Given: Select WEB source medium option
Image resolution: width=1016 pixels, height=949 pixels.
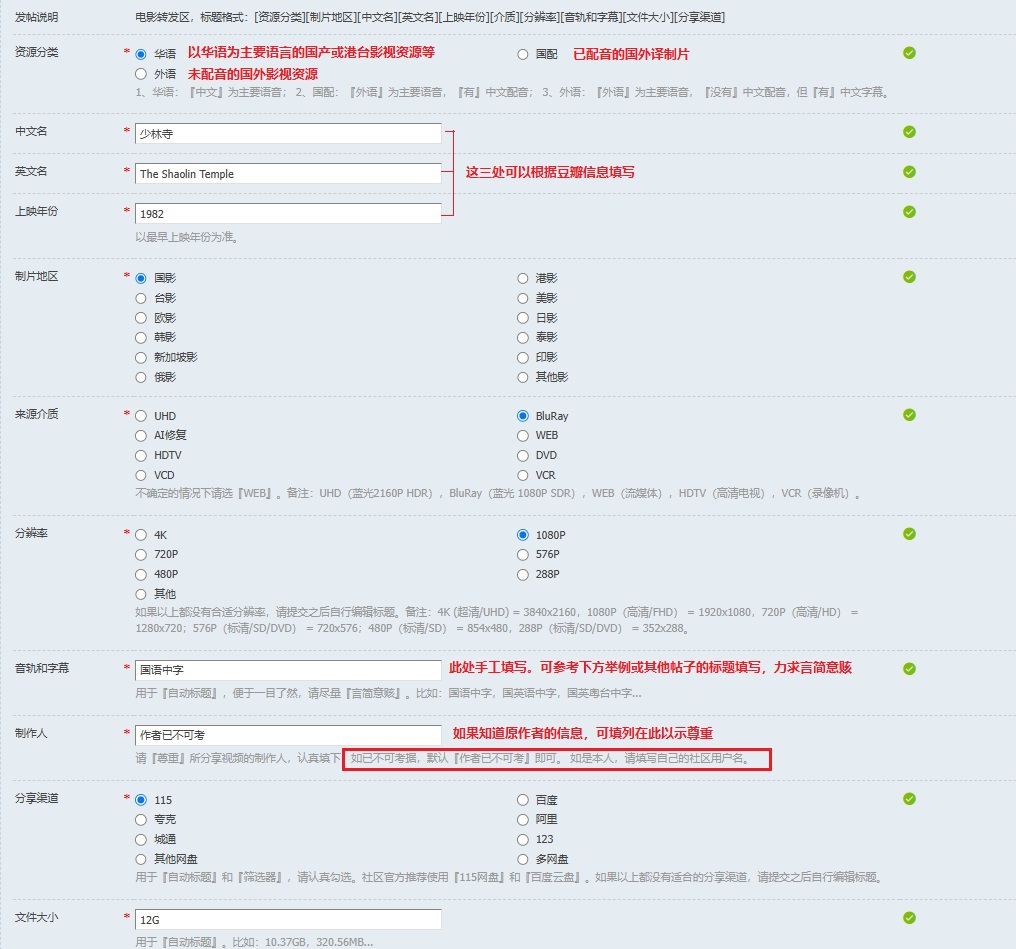Looking at the screenshot, I should coord(523,436).
